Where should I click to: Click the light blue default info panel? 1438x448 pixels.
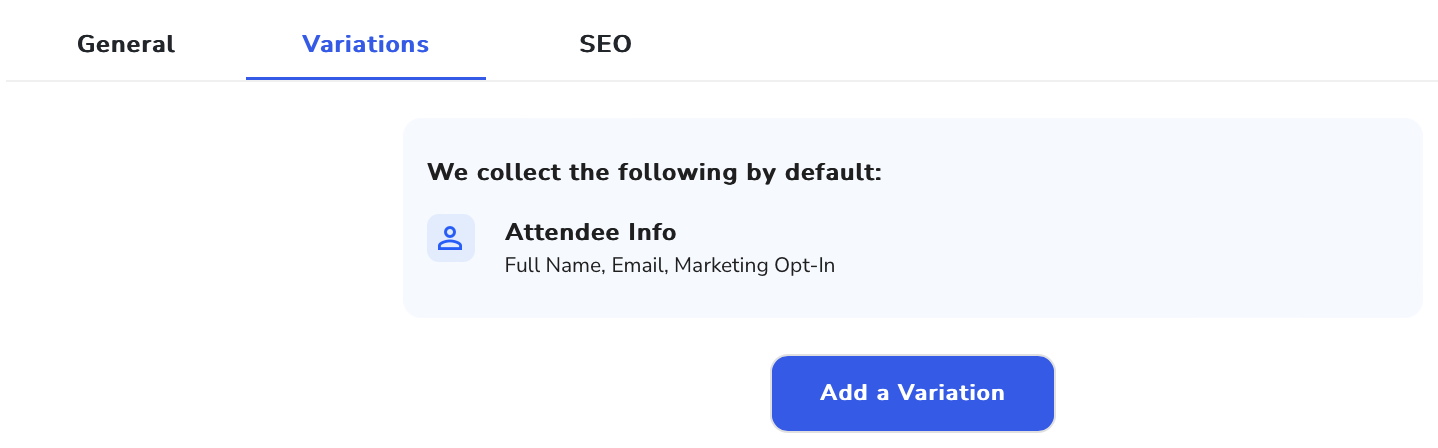click(x=912, y=218)
